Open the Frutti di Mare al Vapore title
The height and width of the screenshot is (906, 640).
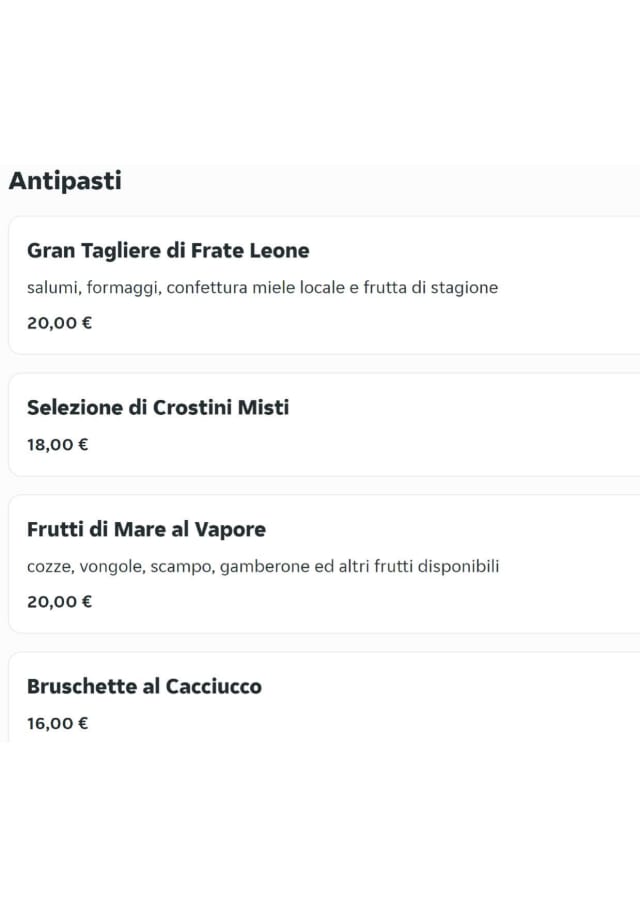click(146, 530)
